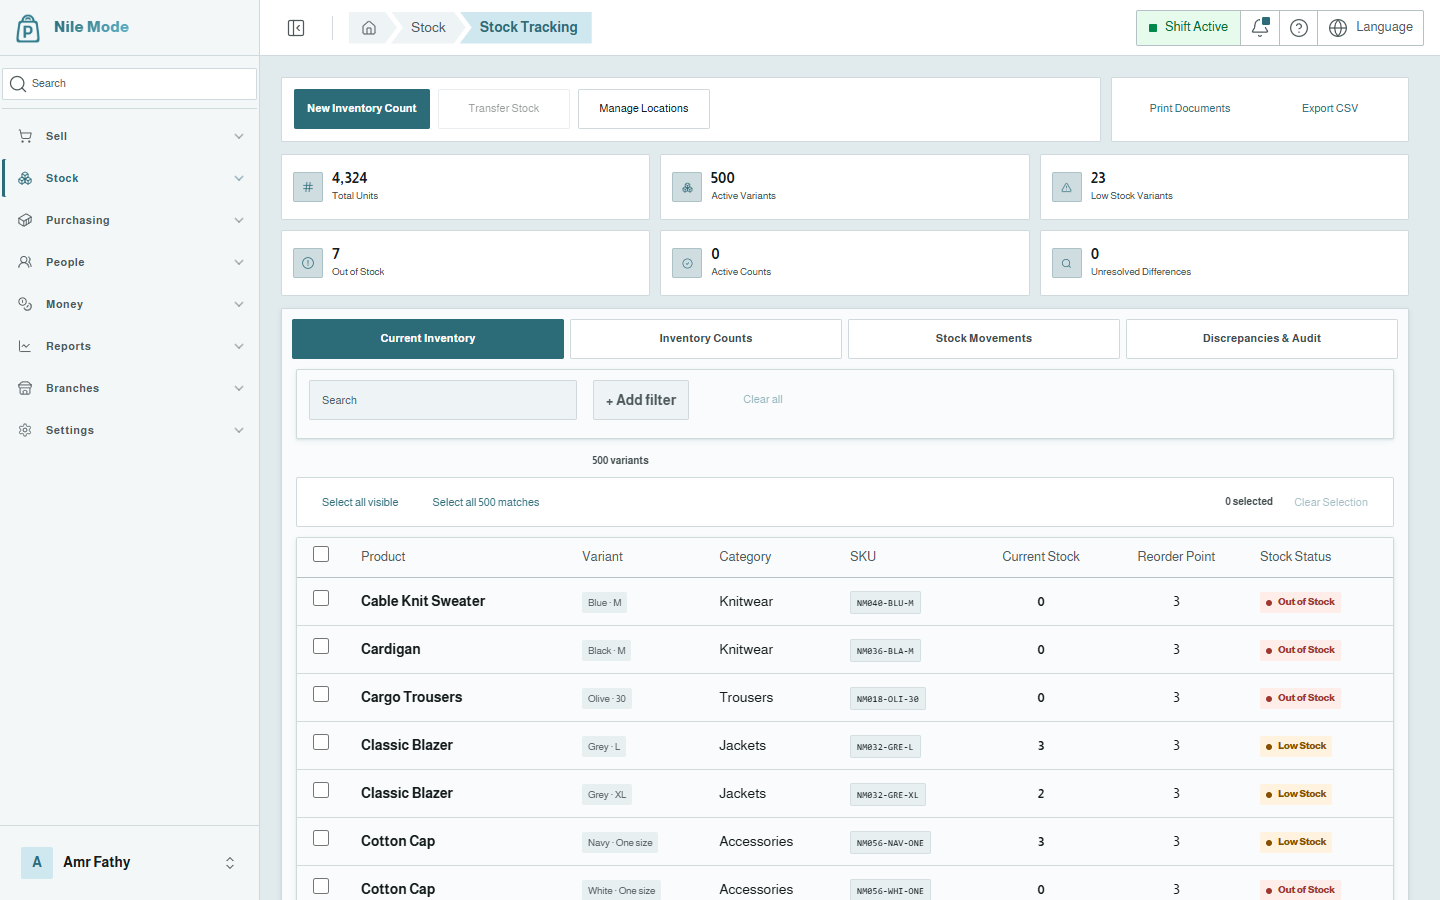Check the Classic Blazer Grey L checkbox
Viewport: 1440px width, 900px height.
[x=321, y=742]
